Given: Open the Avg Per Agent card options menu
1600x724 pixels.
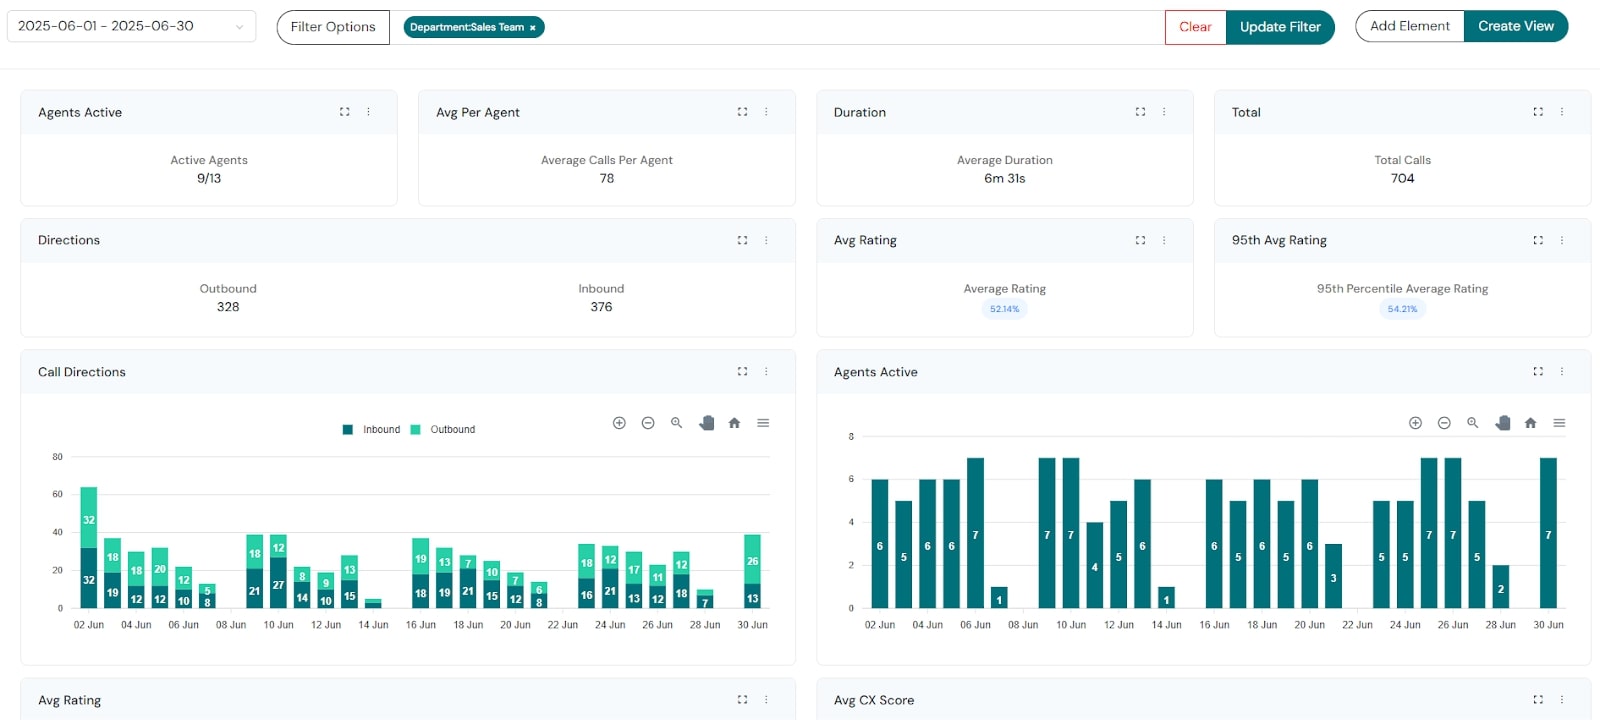Looking at the screenshot, I should point(766,112).
